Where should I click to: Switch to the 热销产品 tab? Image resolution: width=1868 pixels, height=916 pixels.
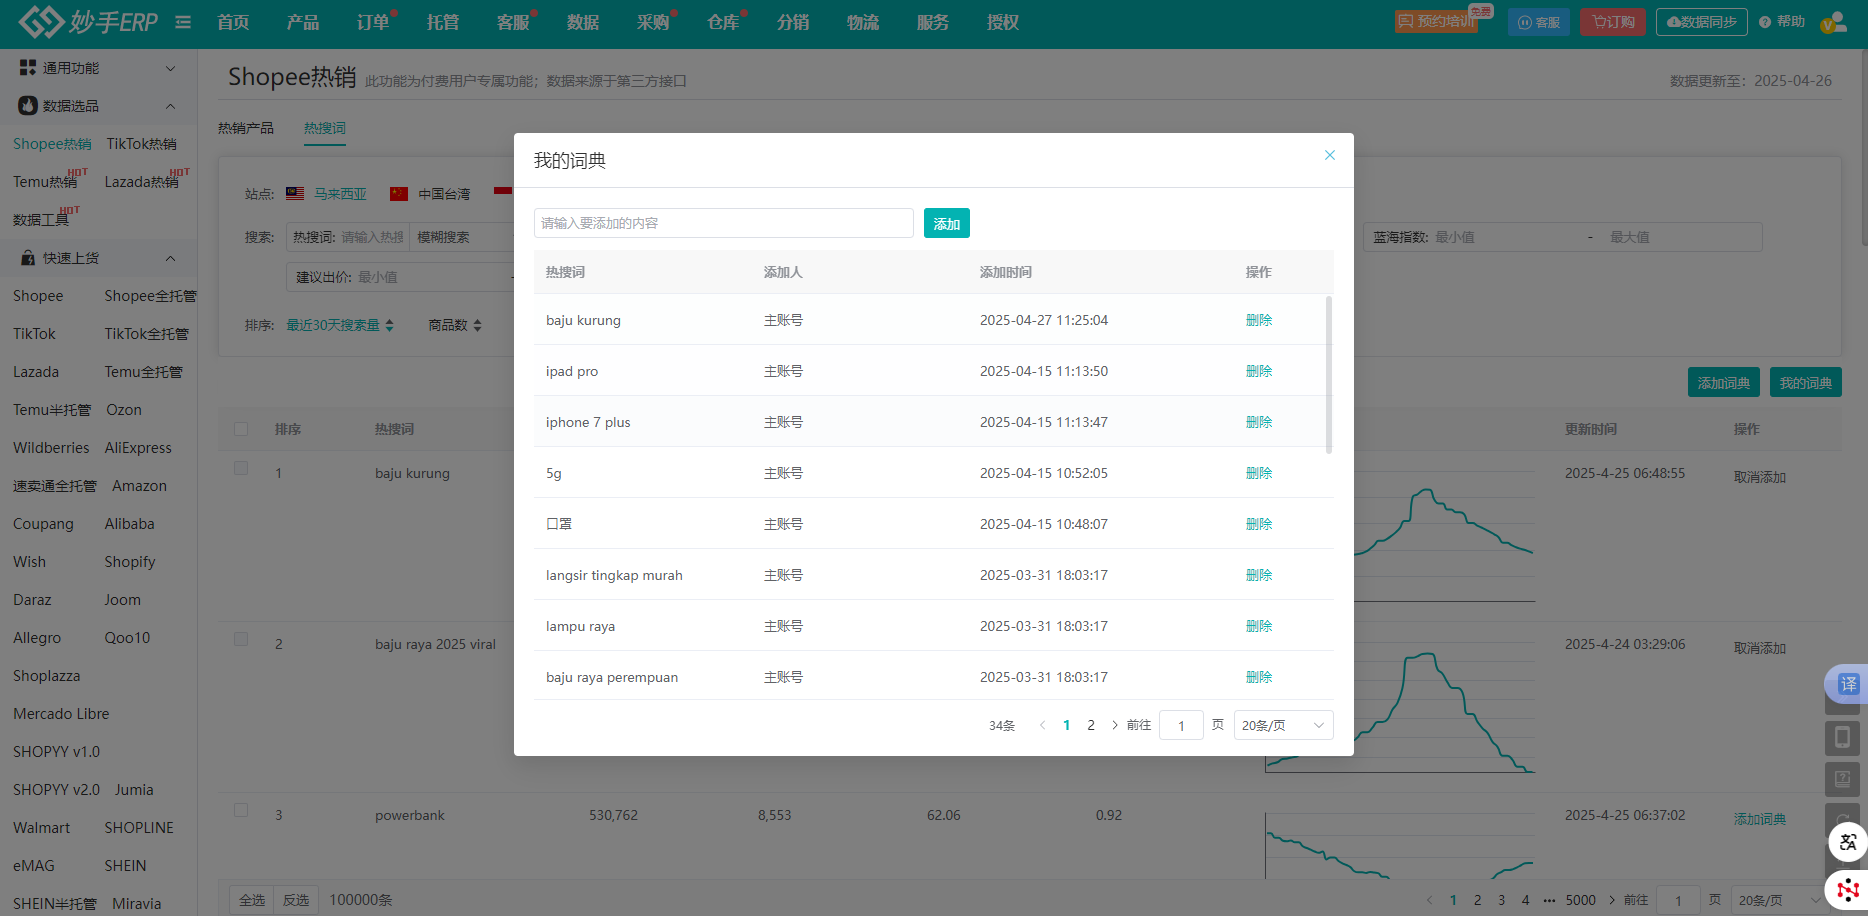click(246, 128)
